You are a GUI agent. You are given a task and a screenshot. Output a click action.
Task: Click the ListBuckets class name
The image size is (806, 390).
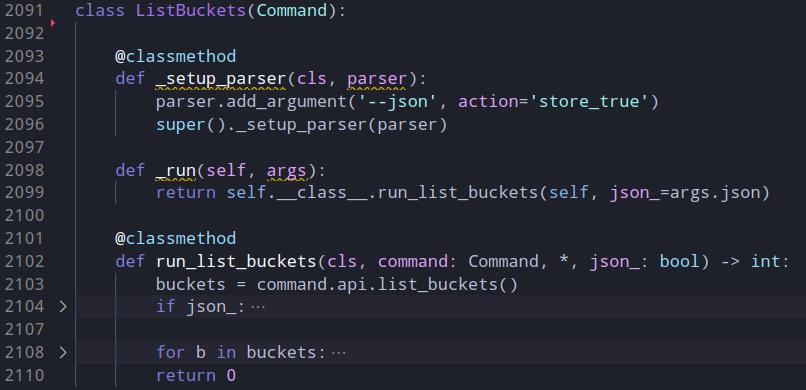191,11
